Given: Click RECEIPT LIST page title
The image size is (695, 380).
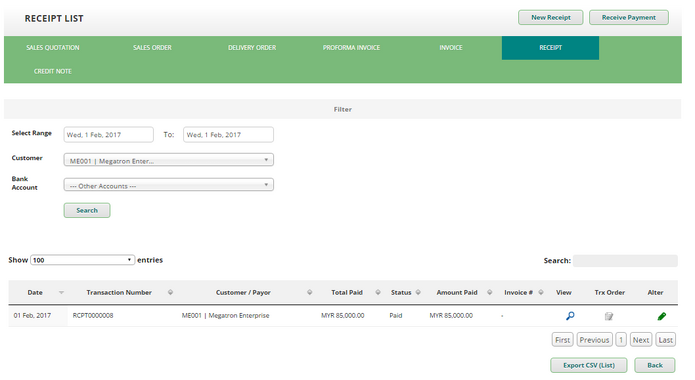Looking at the screenshot, I should 54,19.
